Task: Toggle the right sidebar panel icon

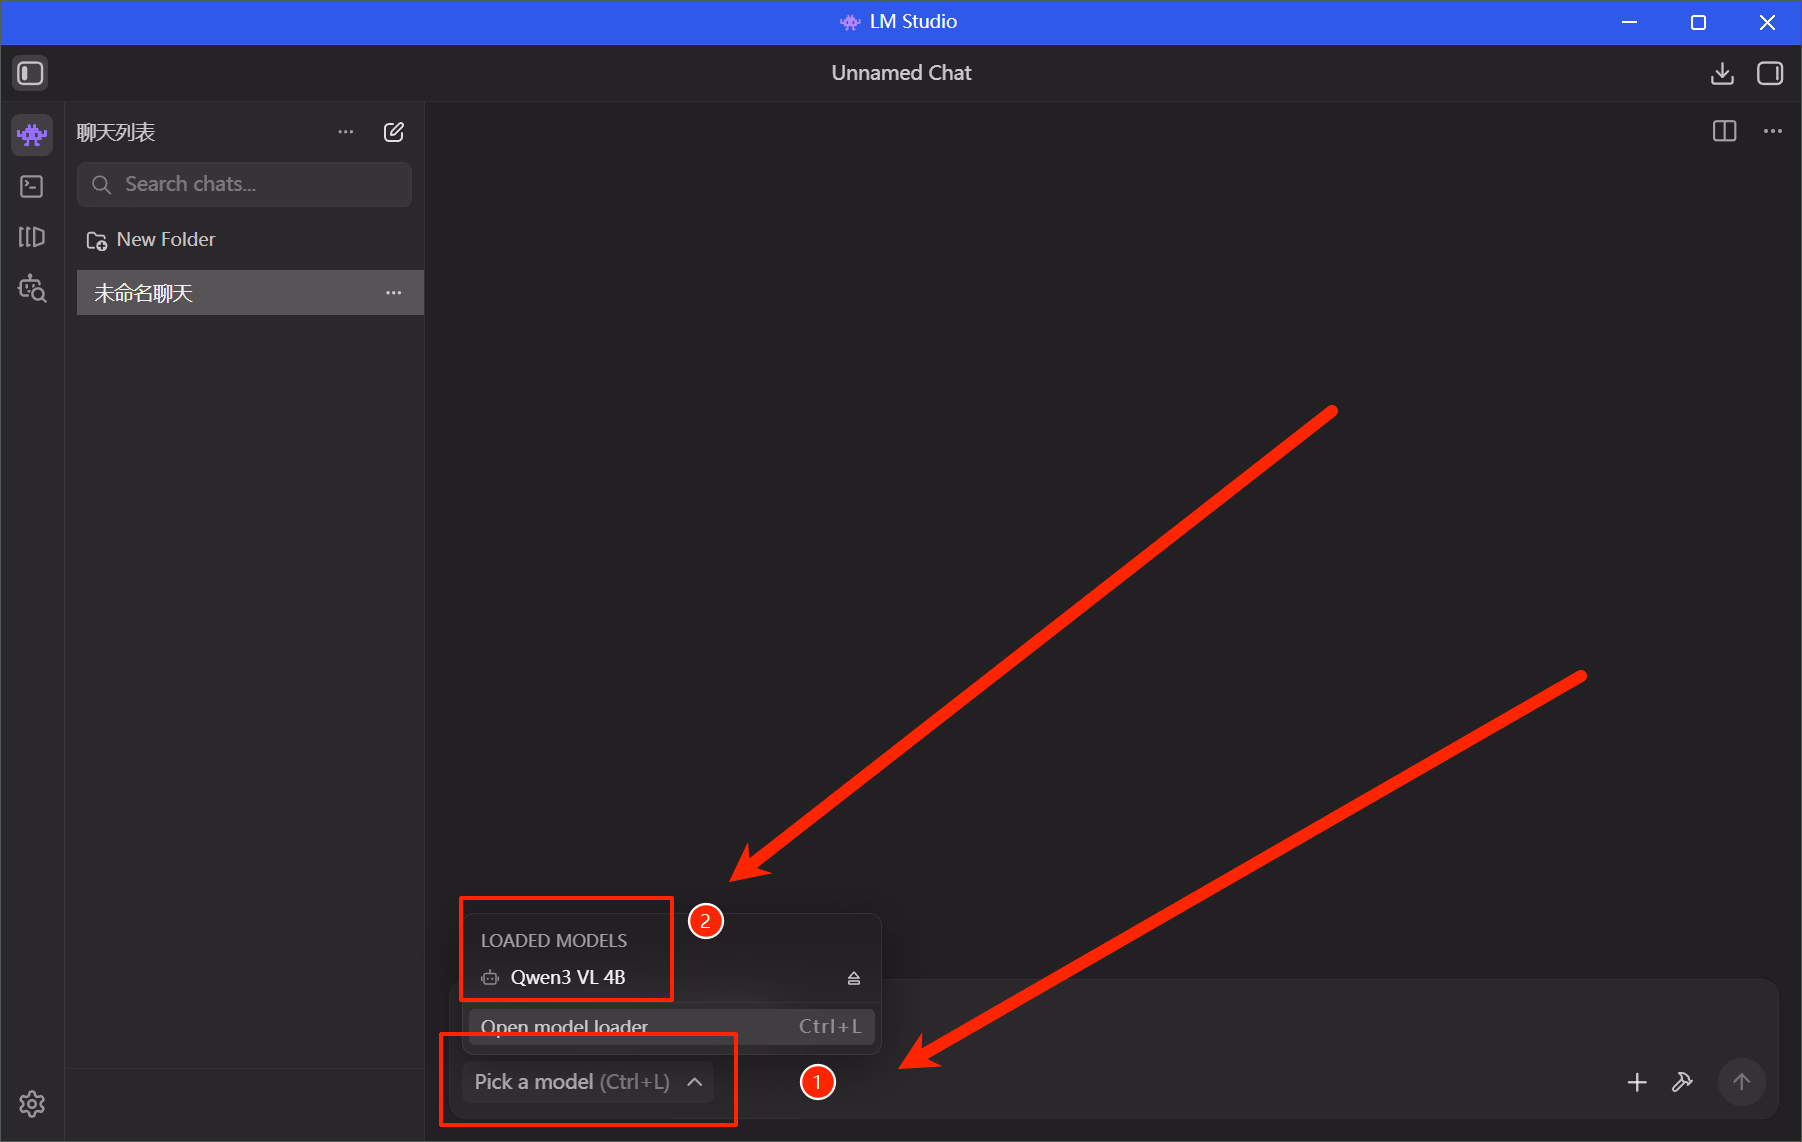Action: pyautogui.click(x=1770, y=73)
